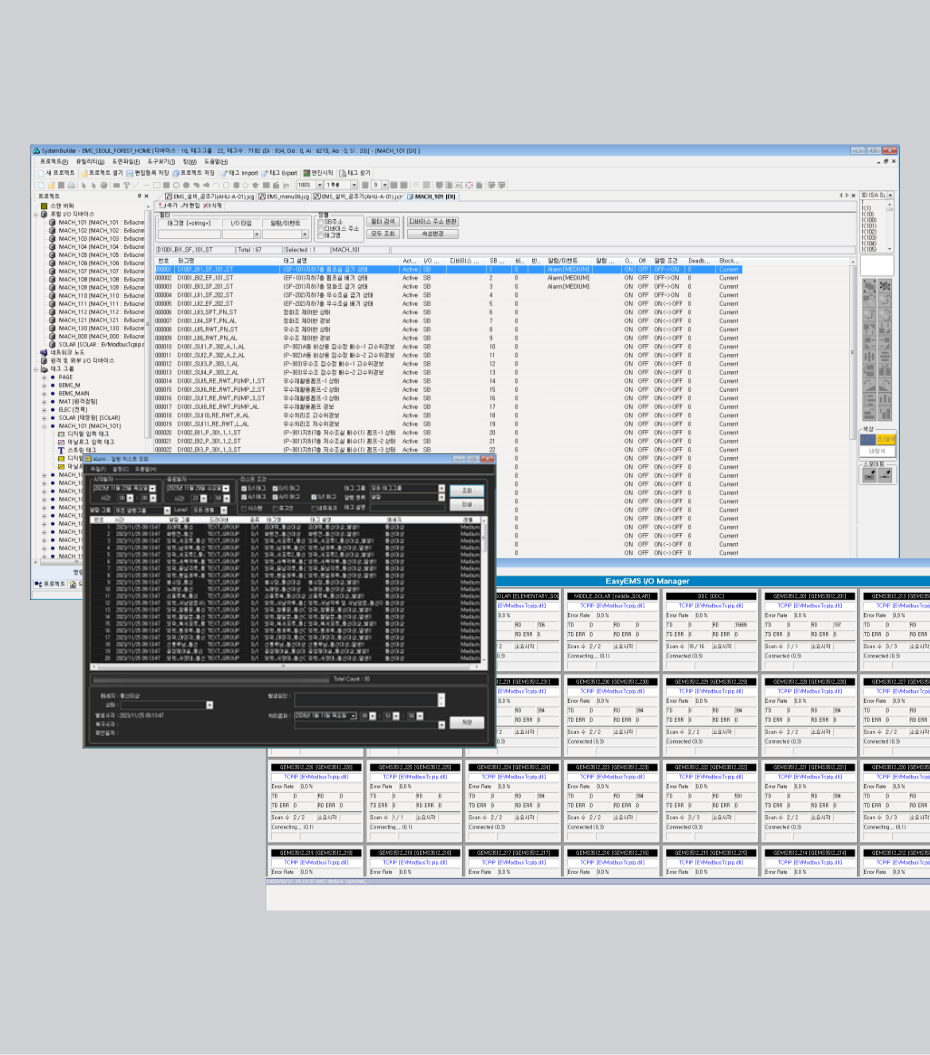Open the 프로젝트(P) menu

point(53,162)
